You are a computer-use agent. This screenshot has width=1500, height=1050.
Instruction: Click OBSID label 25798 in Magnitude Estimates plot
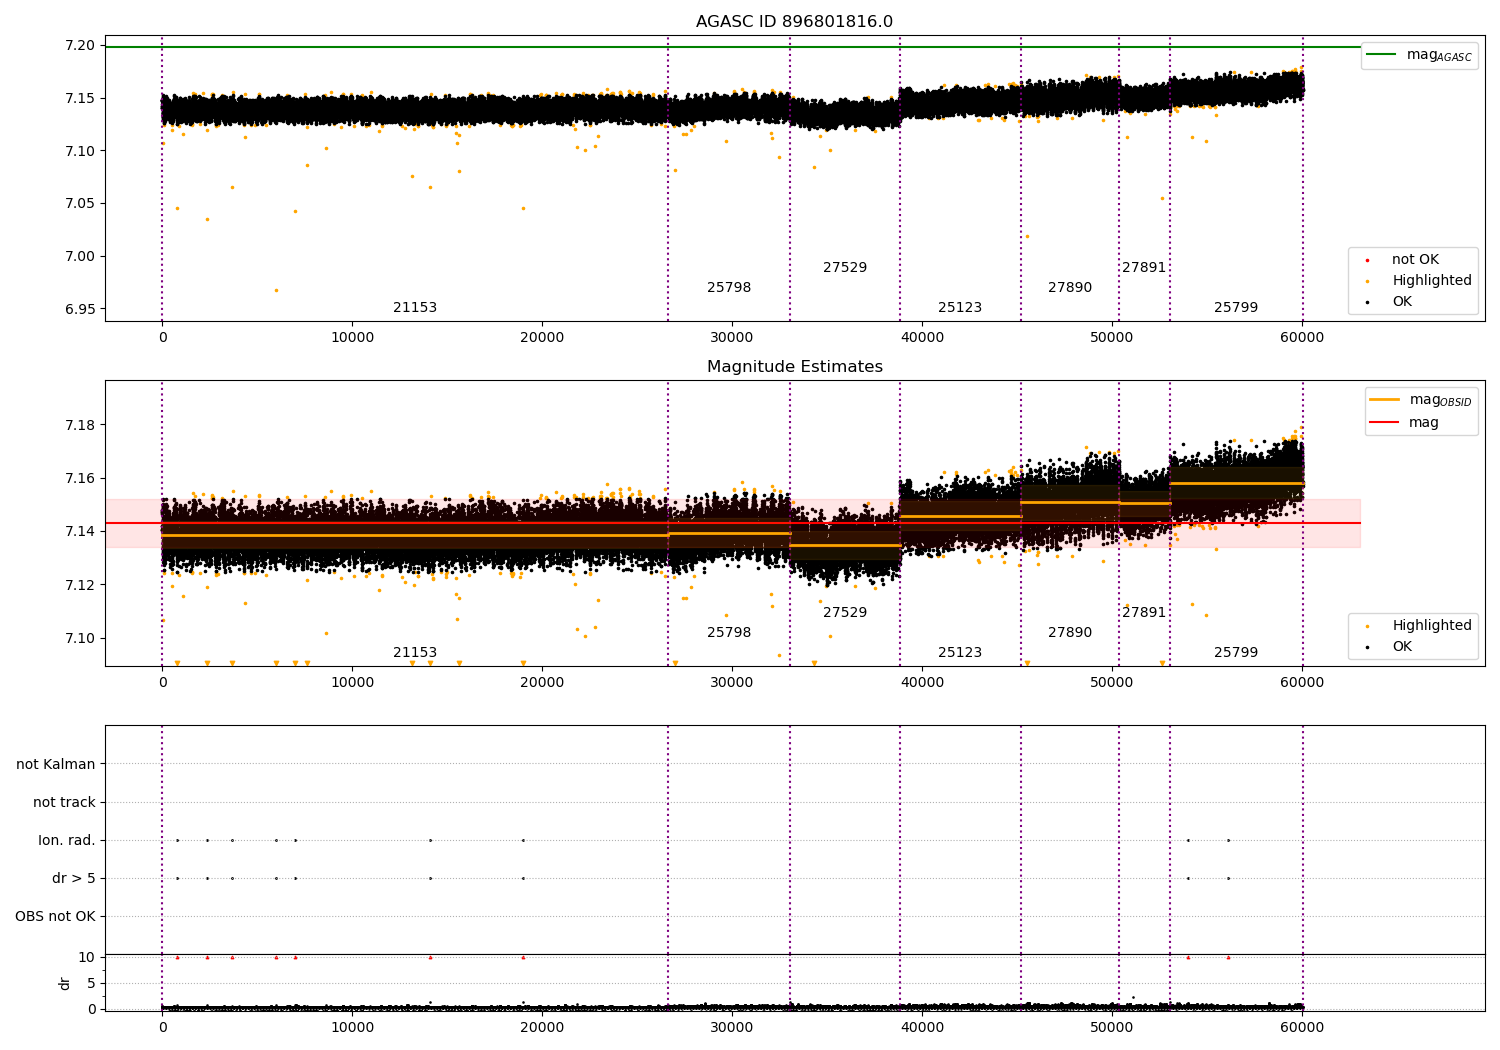pyautogui.click(x=729, y=633)
